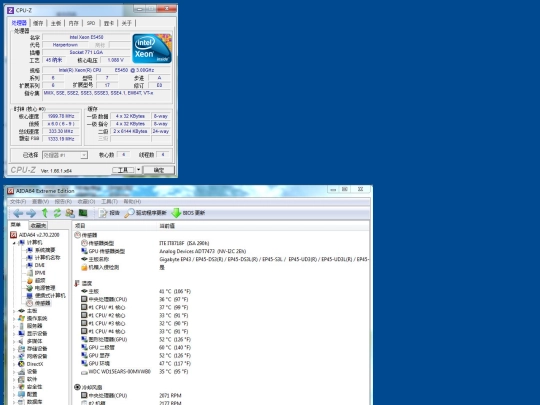Switch to the 主板 tab in CPU-Z
The height and width of the screenshot is (405, 540).
(x=56, y=23)
